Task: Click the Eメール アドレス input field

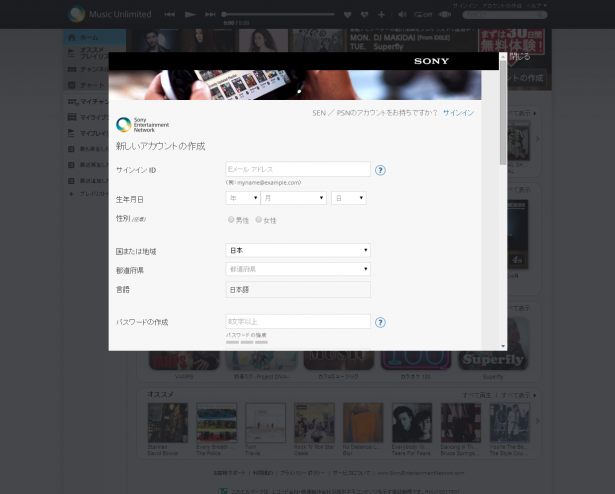Action: (x=298, y=169)
